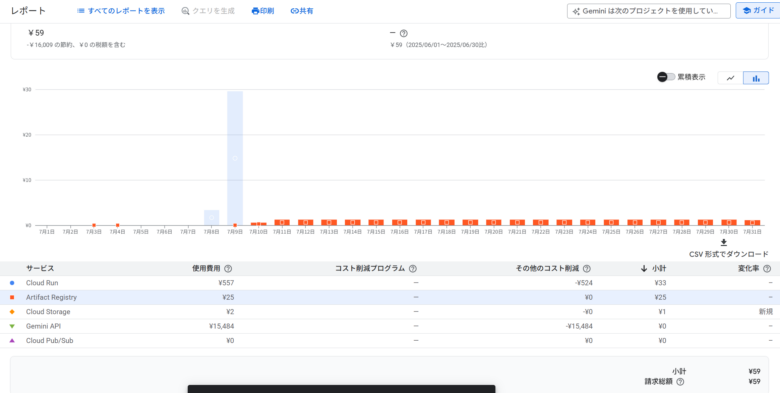
Task: Toggle the 累積表示 switch
Action: (667, 77)
